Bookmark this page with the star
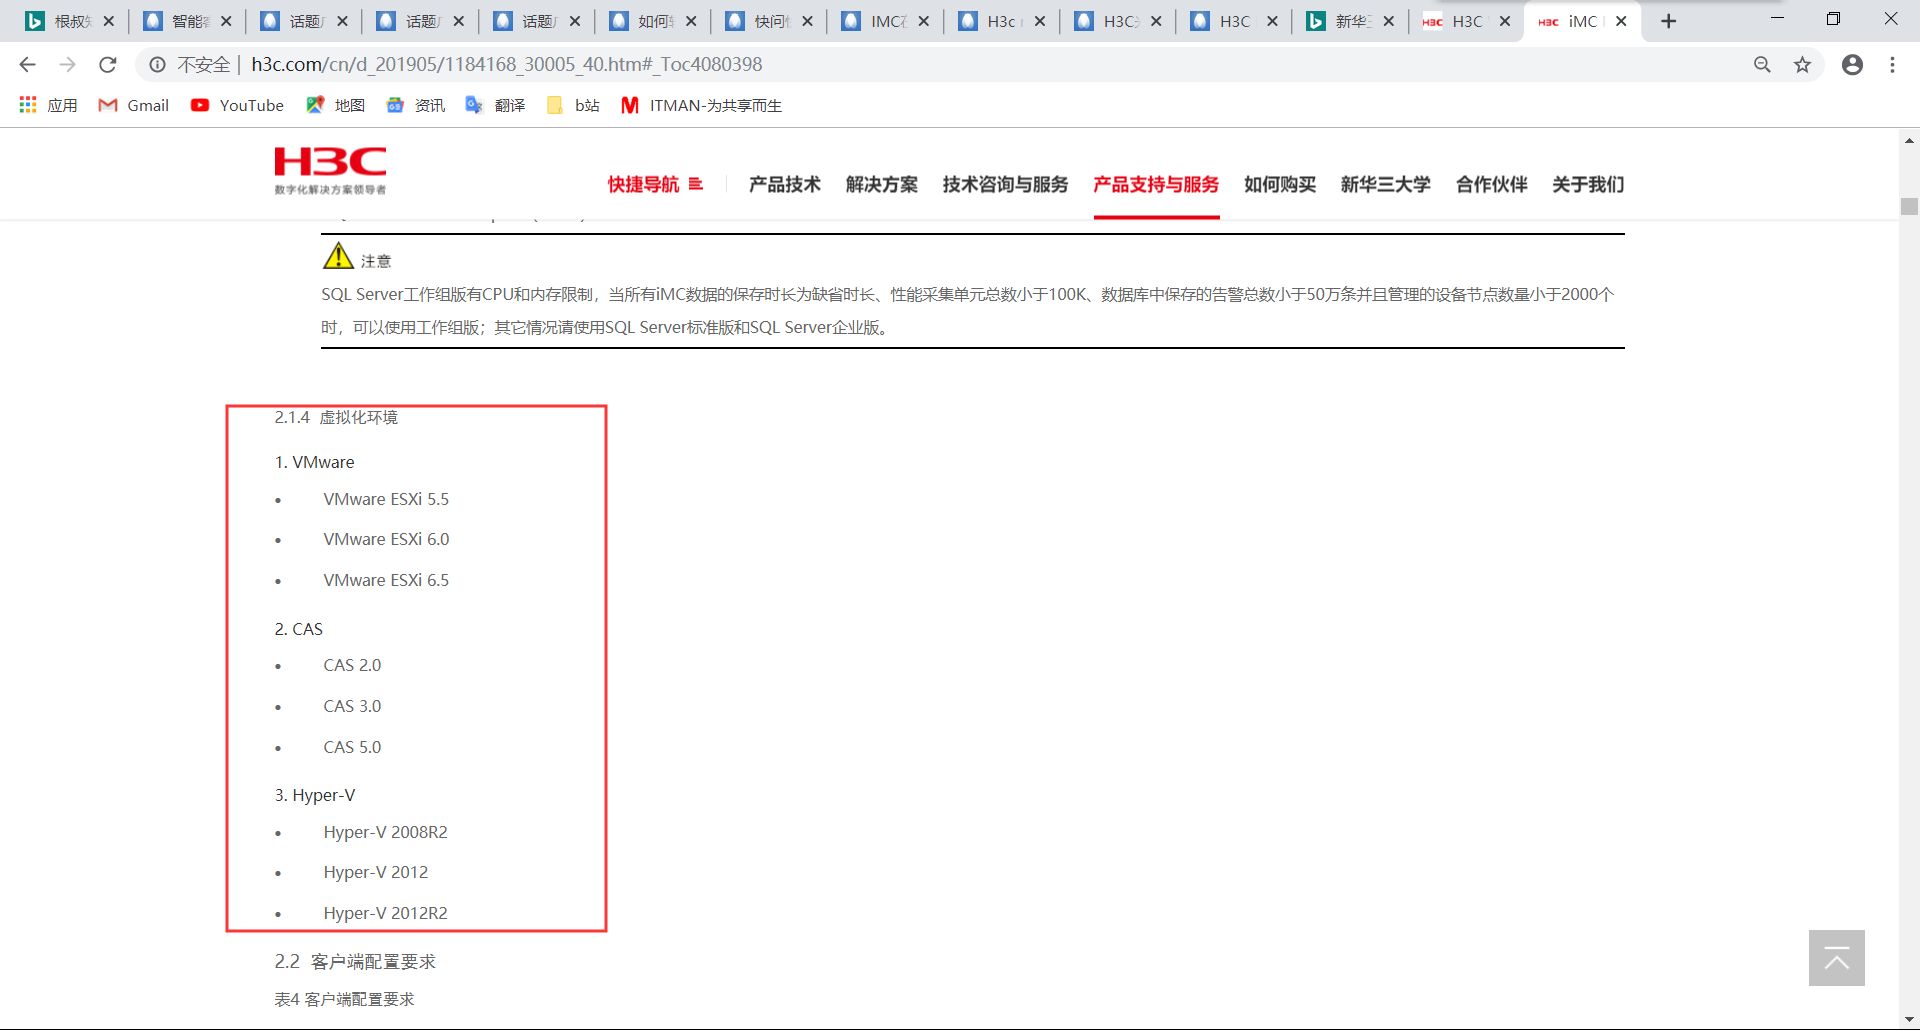This screenshot has width=1920, height=1030. pos(1802,65)
